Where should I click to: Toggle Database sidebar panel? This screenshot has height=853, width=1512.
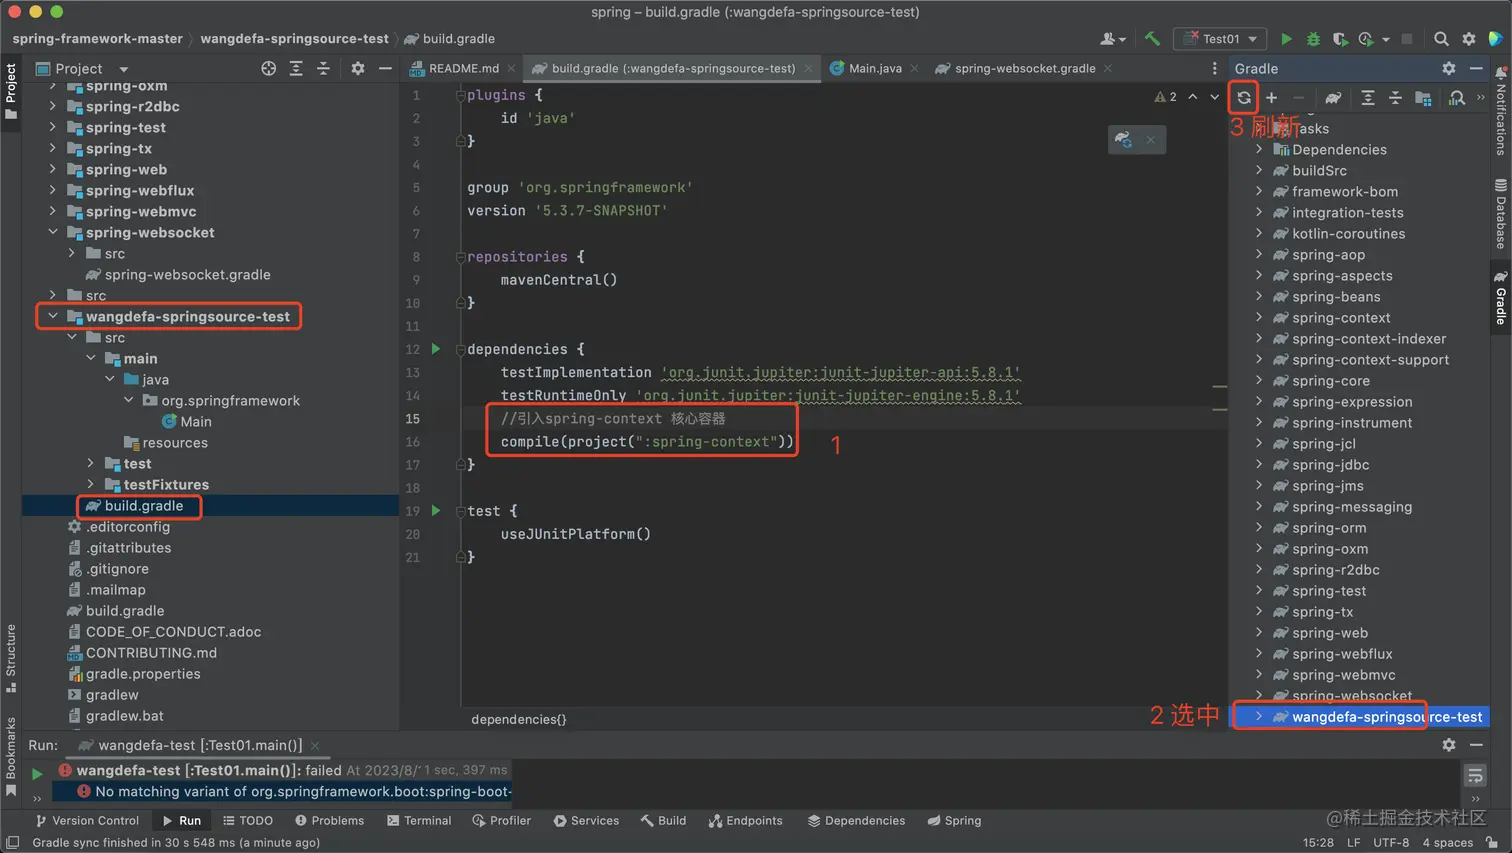coord(1501,214)
